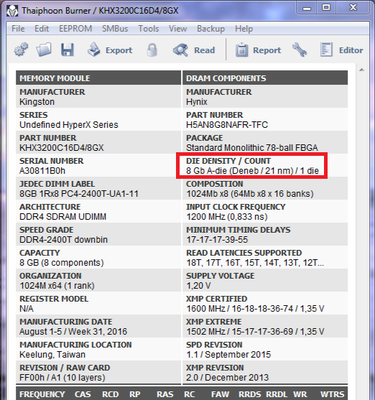375x400 pixels.
Task: Select the serial number A30811B0h
Action: [42, 171]
